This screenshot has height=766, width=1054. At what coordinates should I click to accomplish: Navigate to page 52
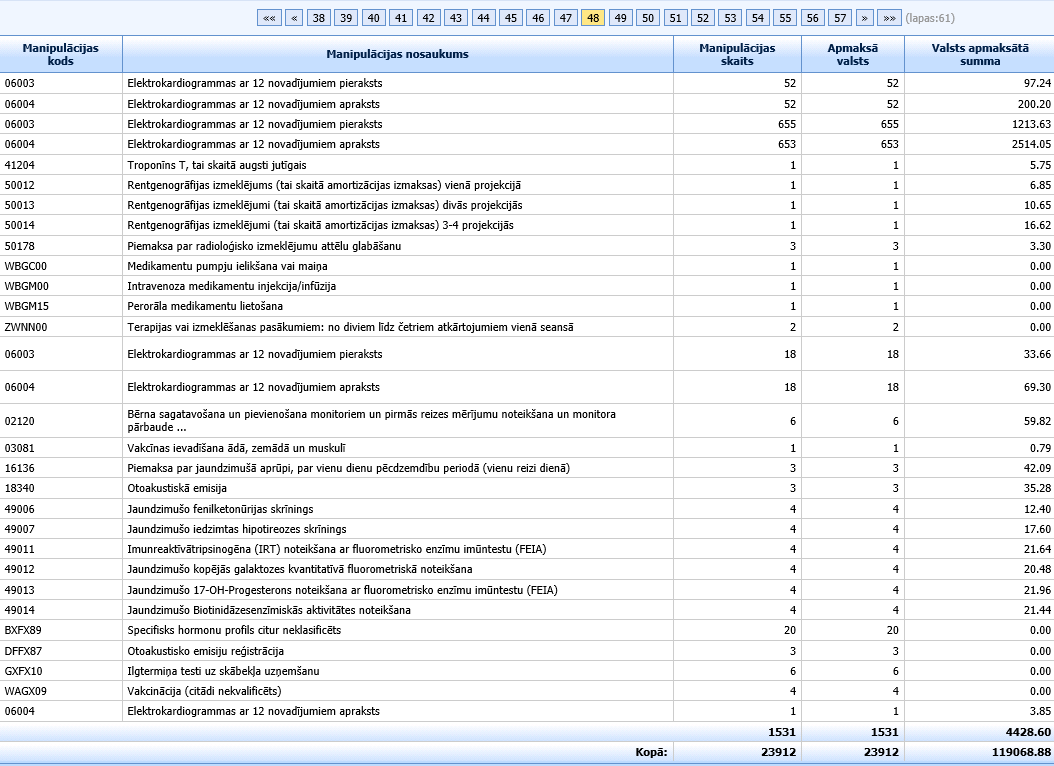(702, 18)
